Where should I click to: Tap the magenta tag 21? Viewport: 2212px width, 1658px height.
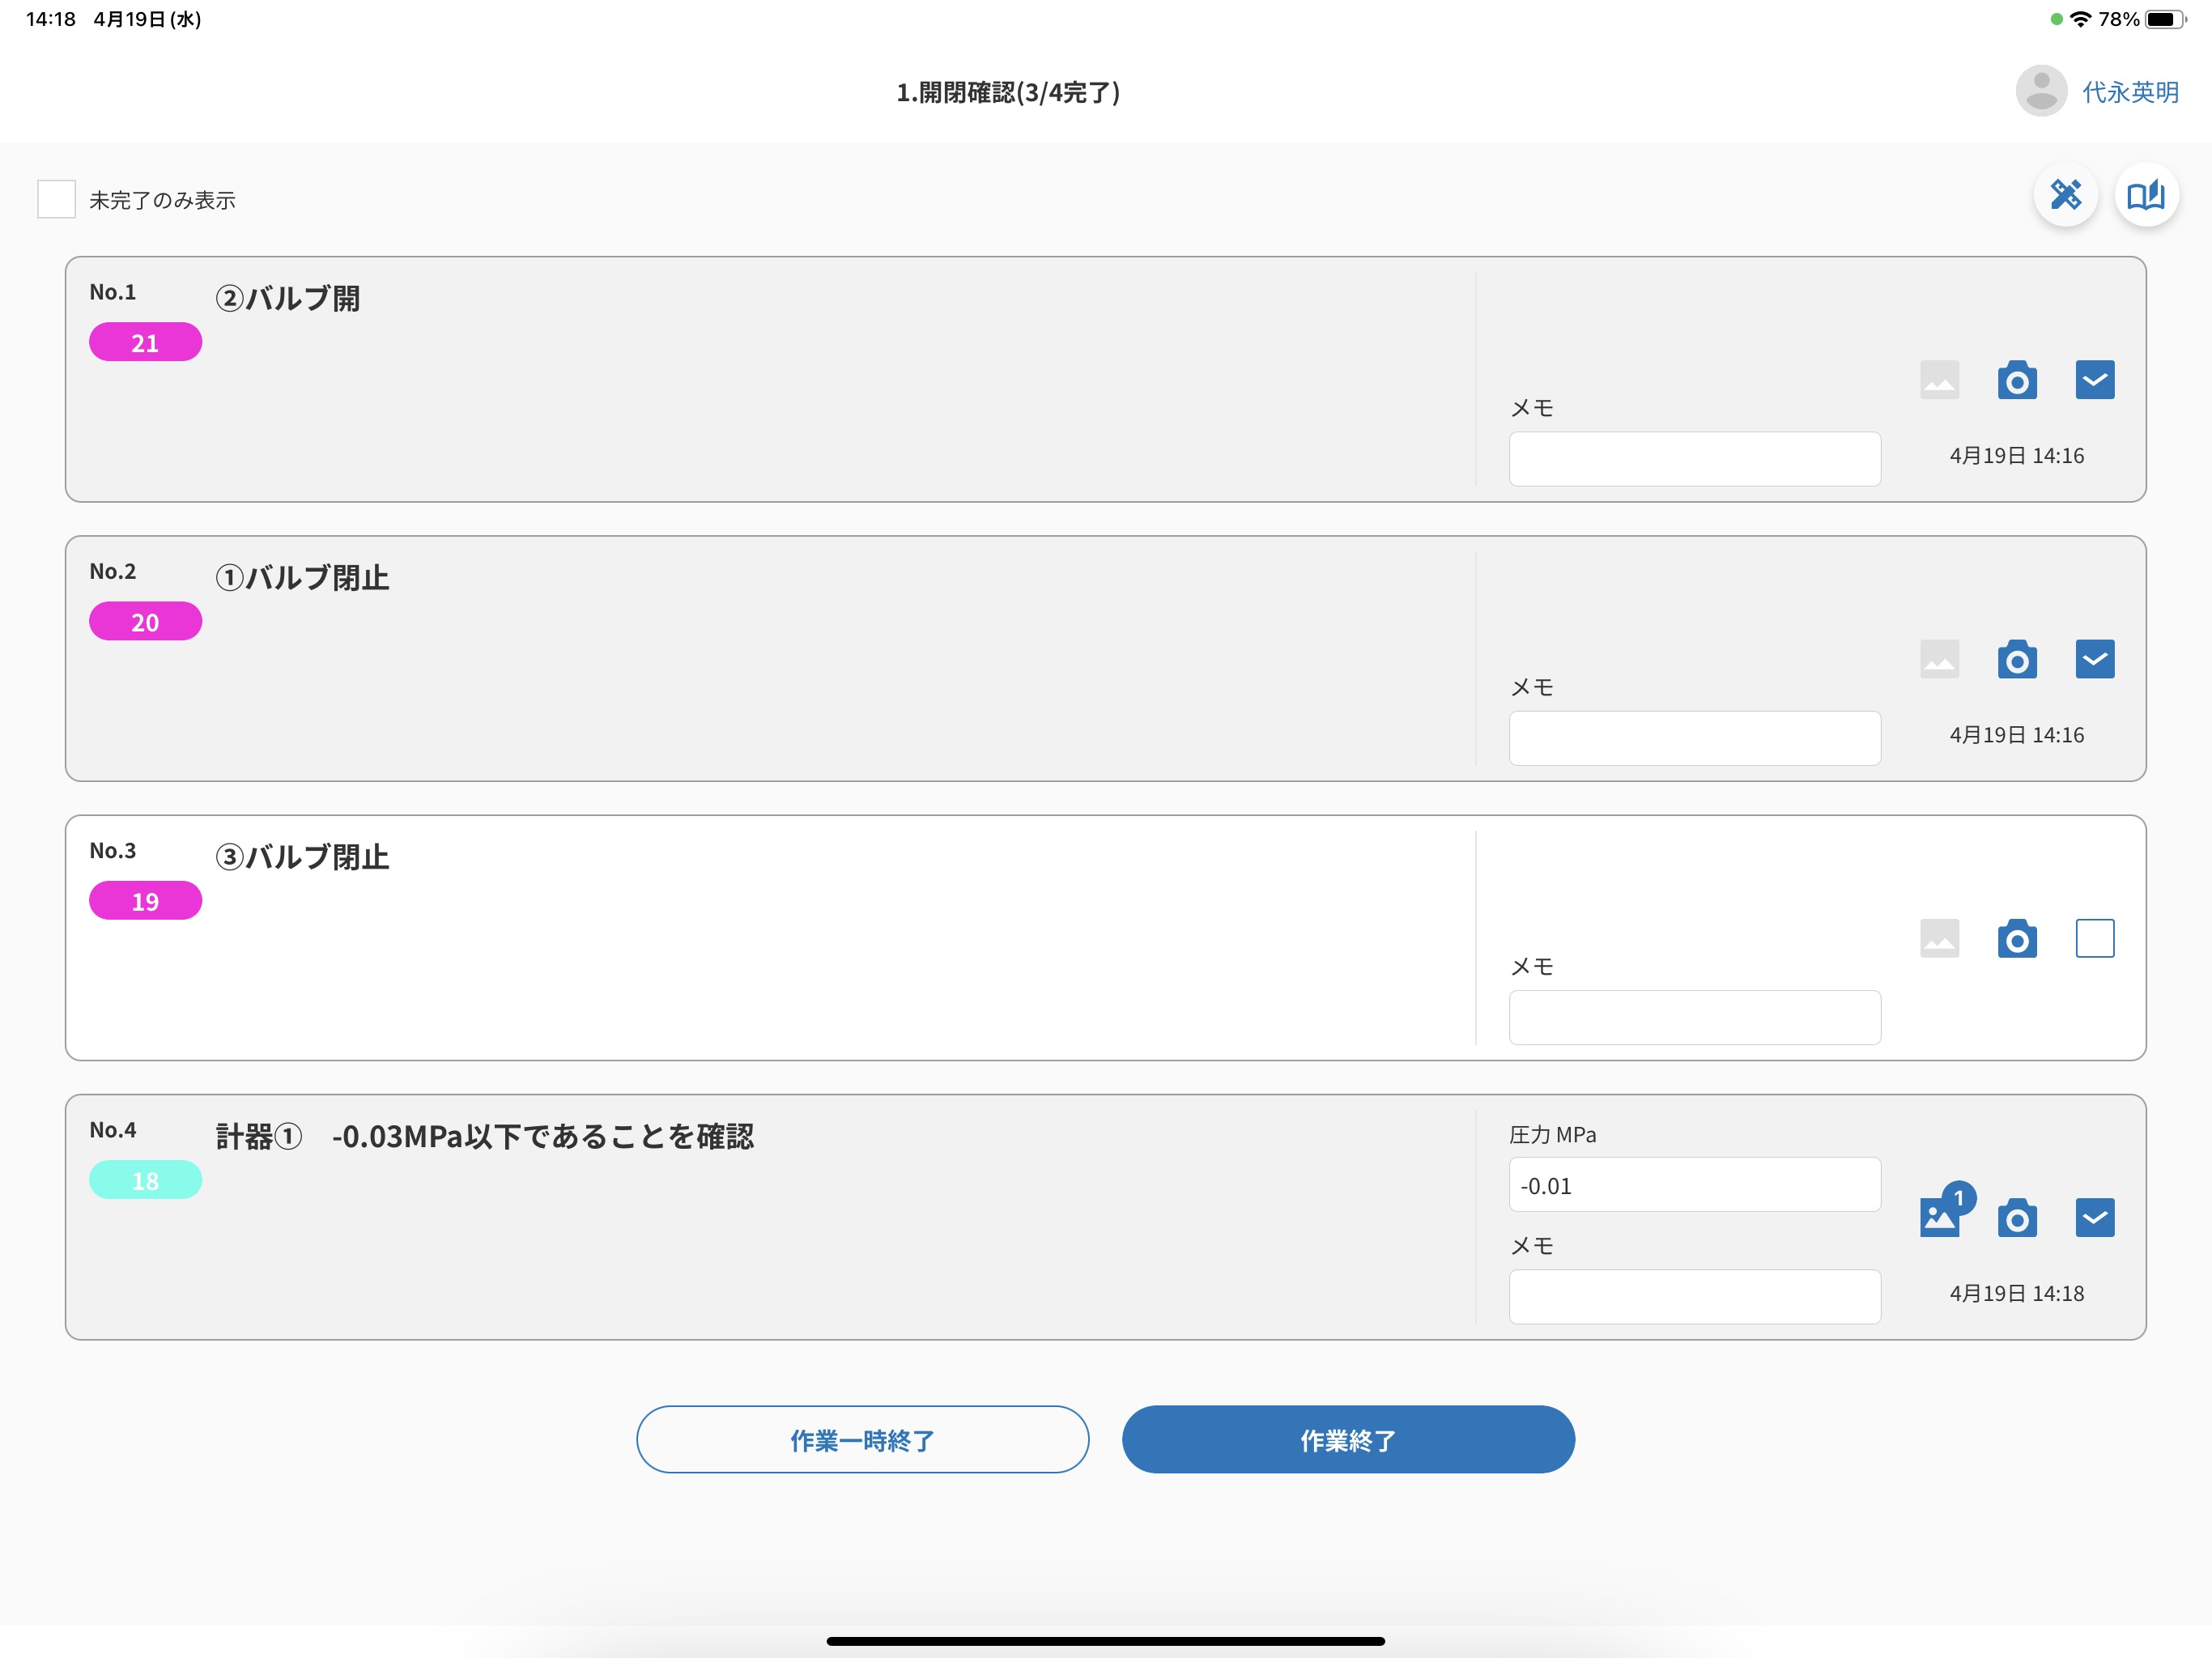(145, 342)
